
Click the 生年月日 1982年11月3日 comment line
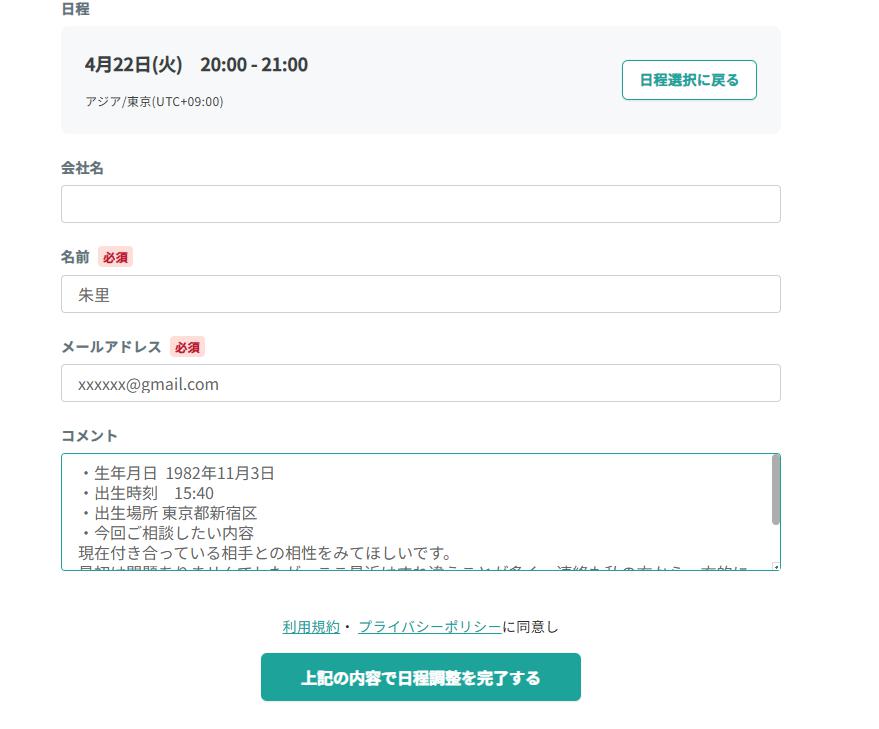177,473
